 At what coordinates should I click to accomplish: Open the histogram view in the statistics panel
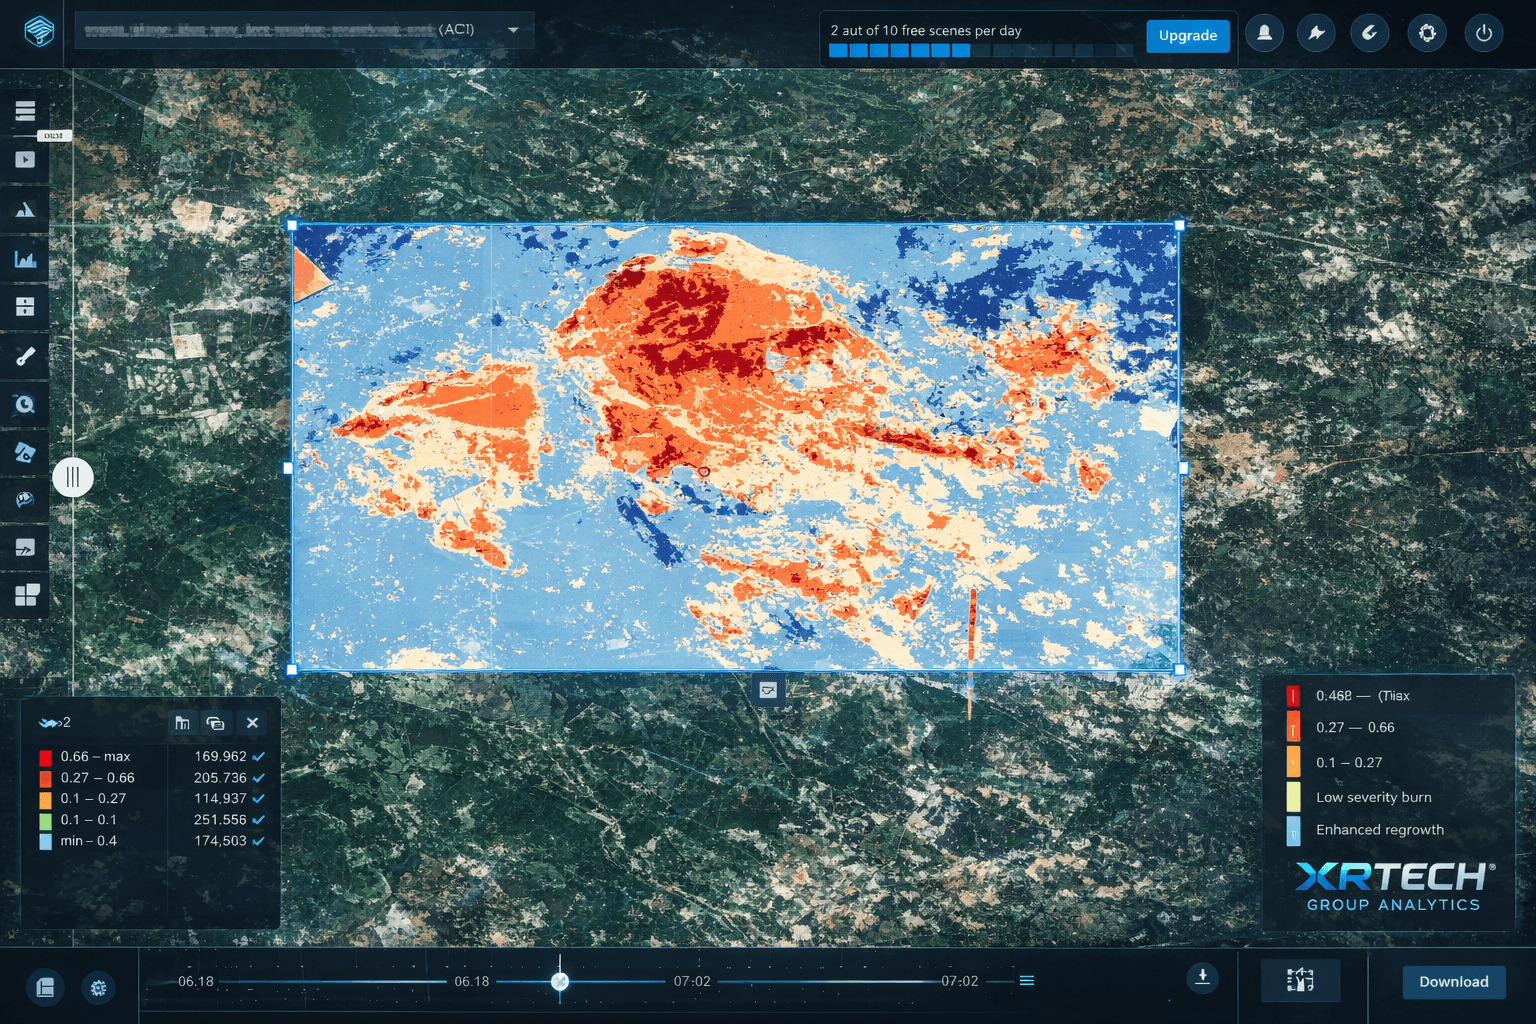tap(183, 722)
